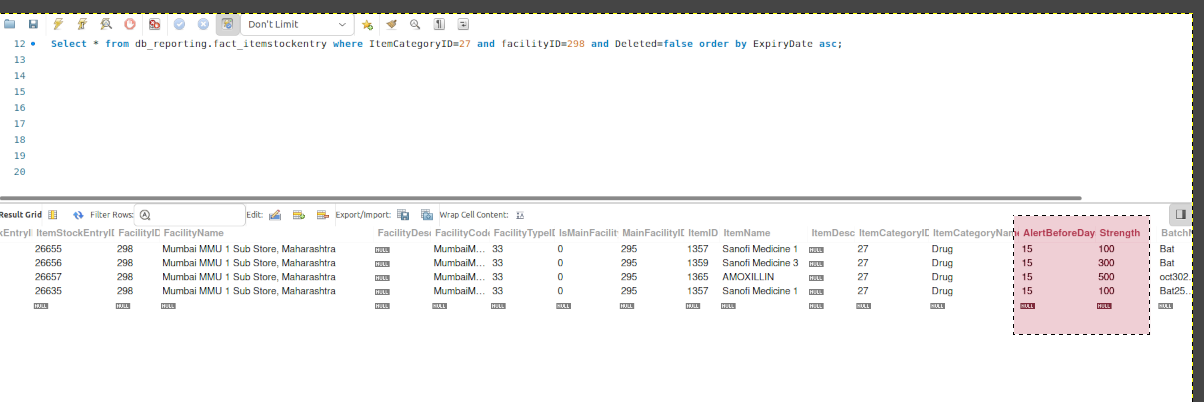
Task: Toggle wrap cell content icon
Action: click(x=520, y=215)
